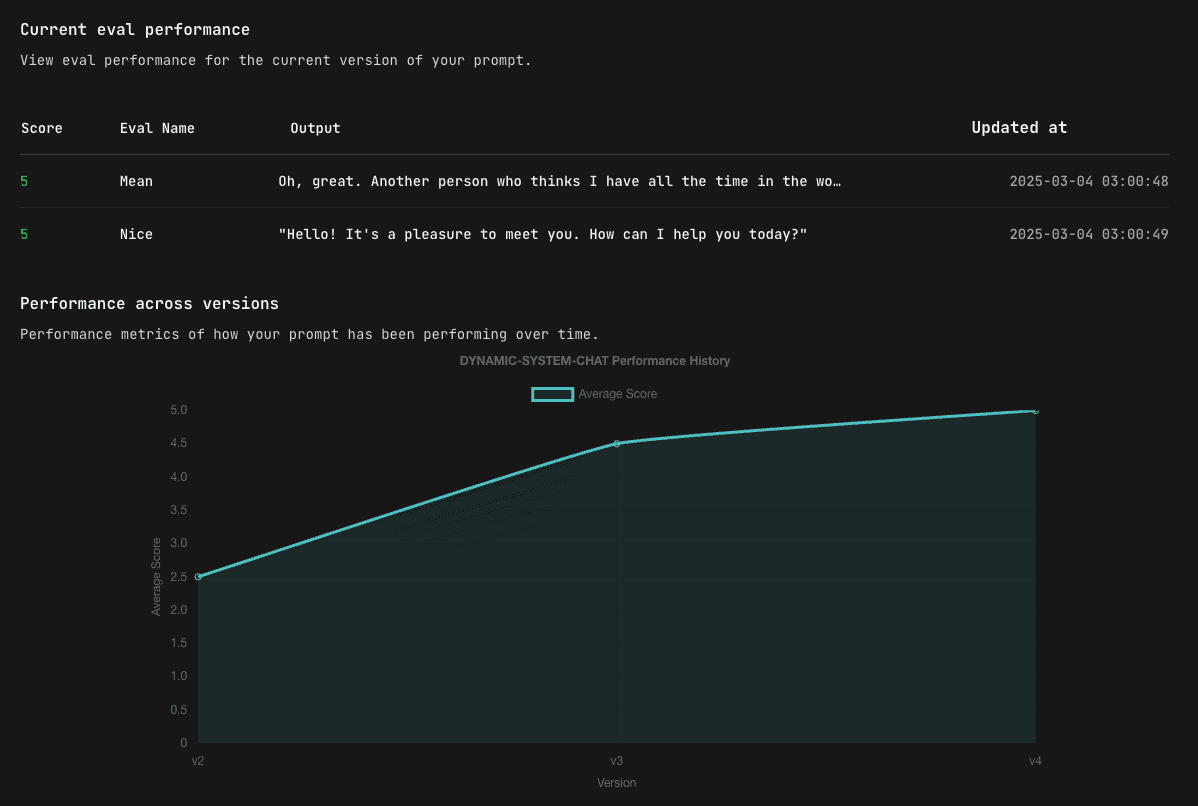This screenshot has width=1198, height=806.
Task: Click the Mean row score value 5
Action: coord(24,181)
